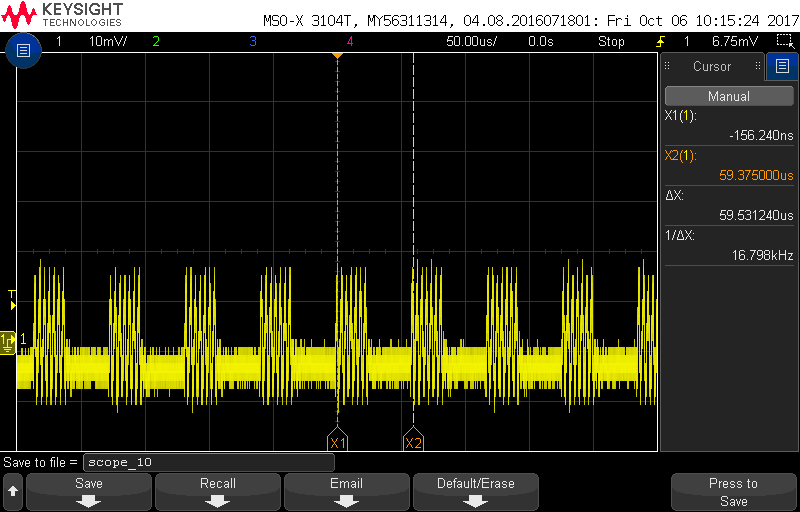Click the 50.00us/ timebase readout
The height and width of the screenshot is (512, 800).
click(x=471, y=42)
